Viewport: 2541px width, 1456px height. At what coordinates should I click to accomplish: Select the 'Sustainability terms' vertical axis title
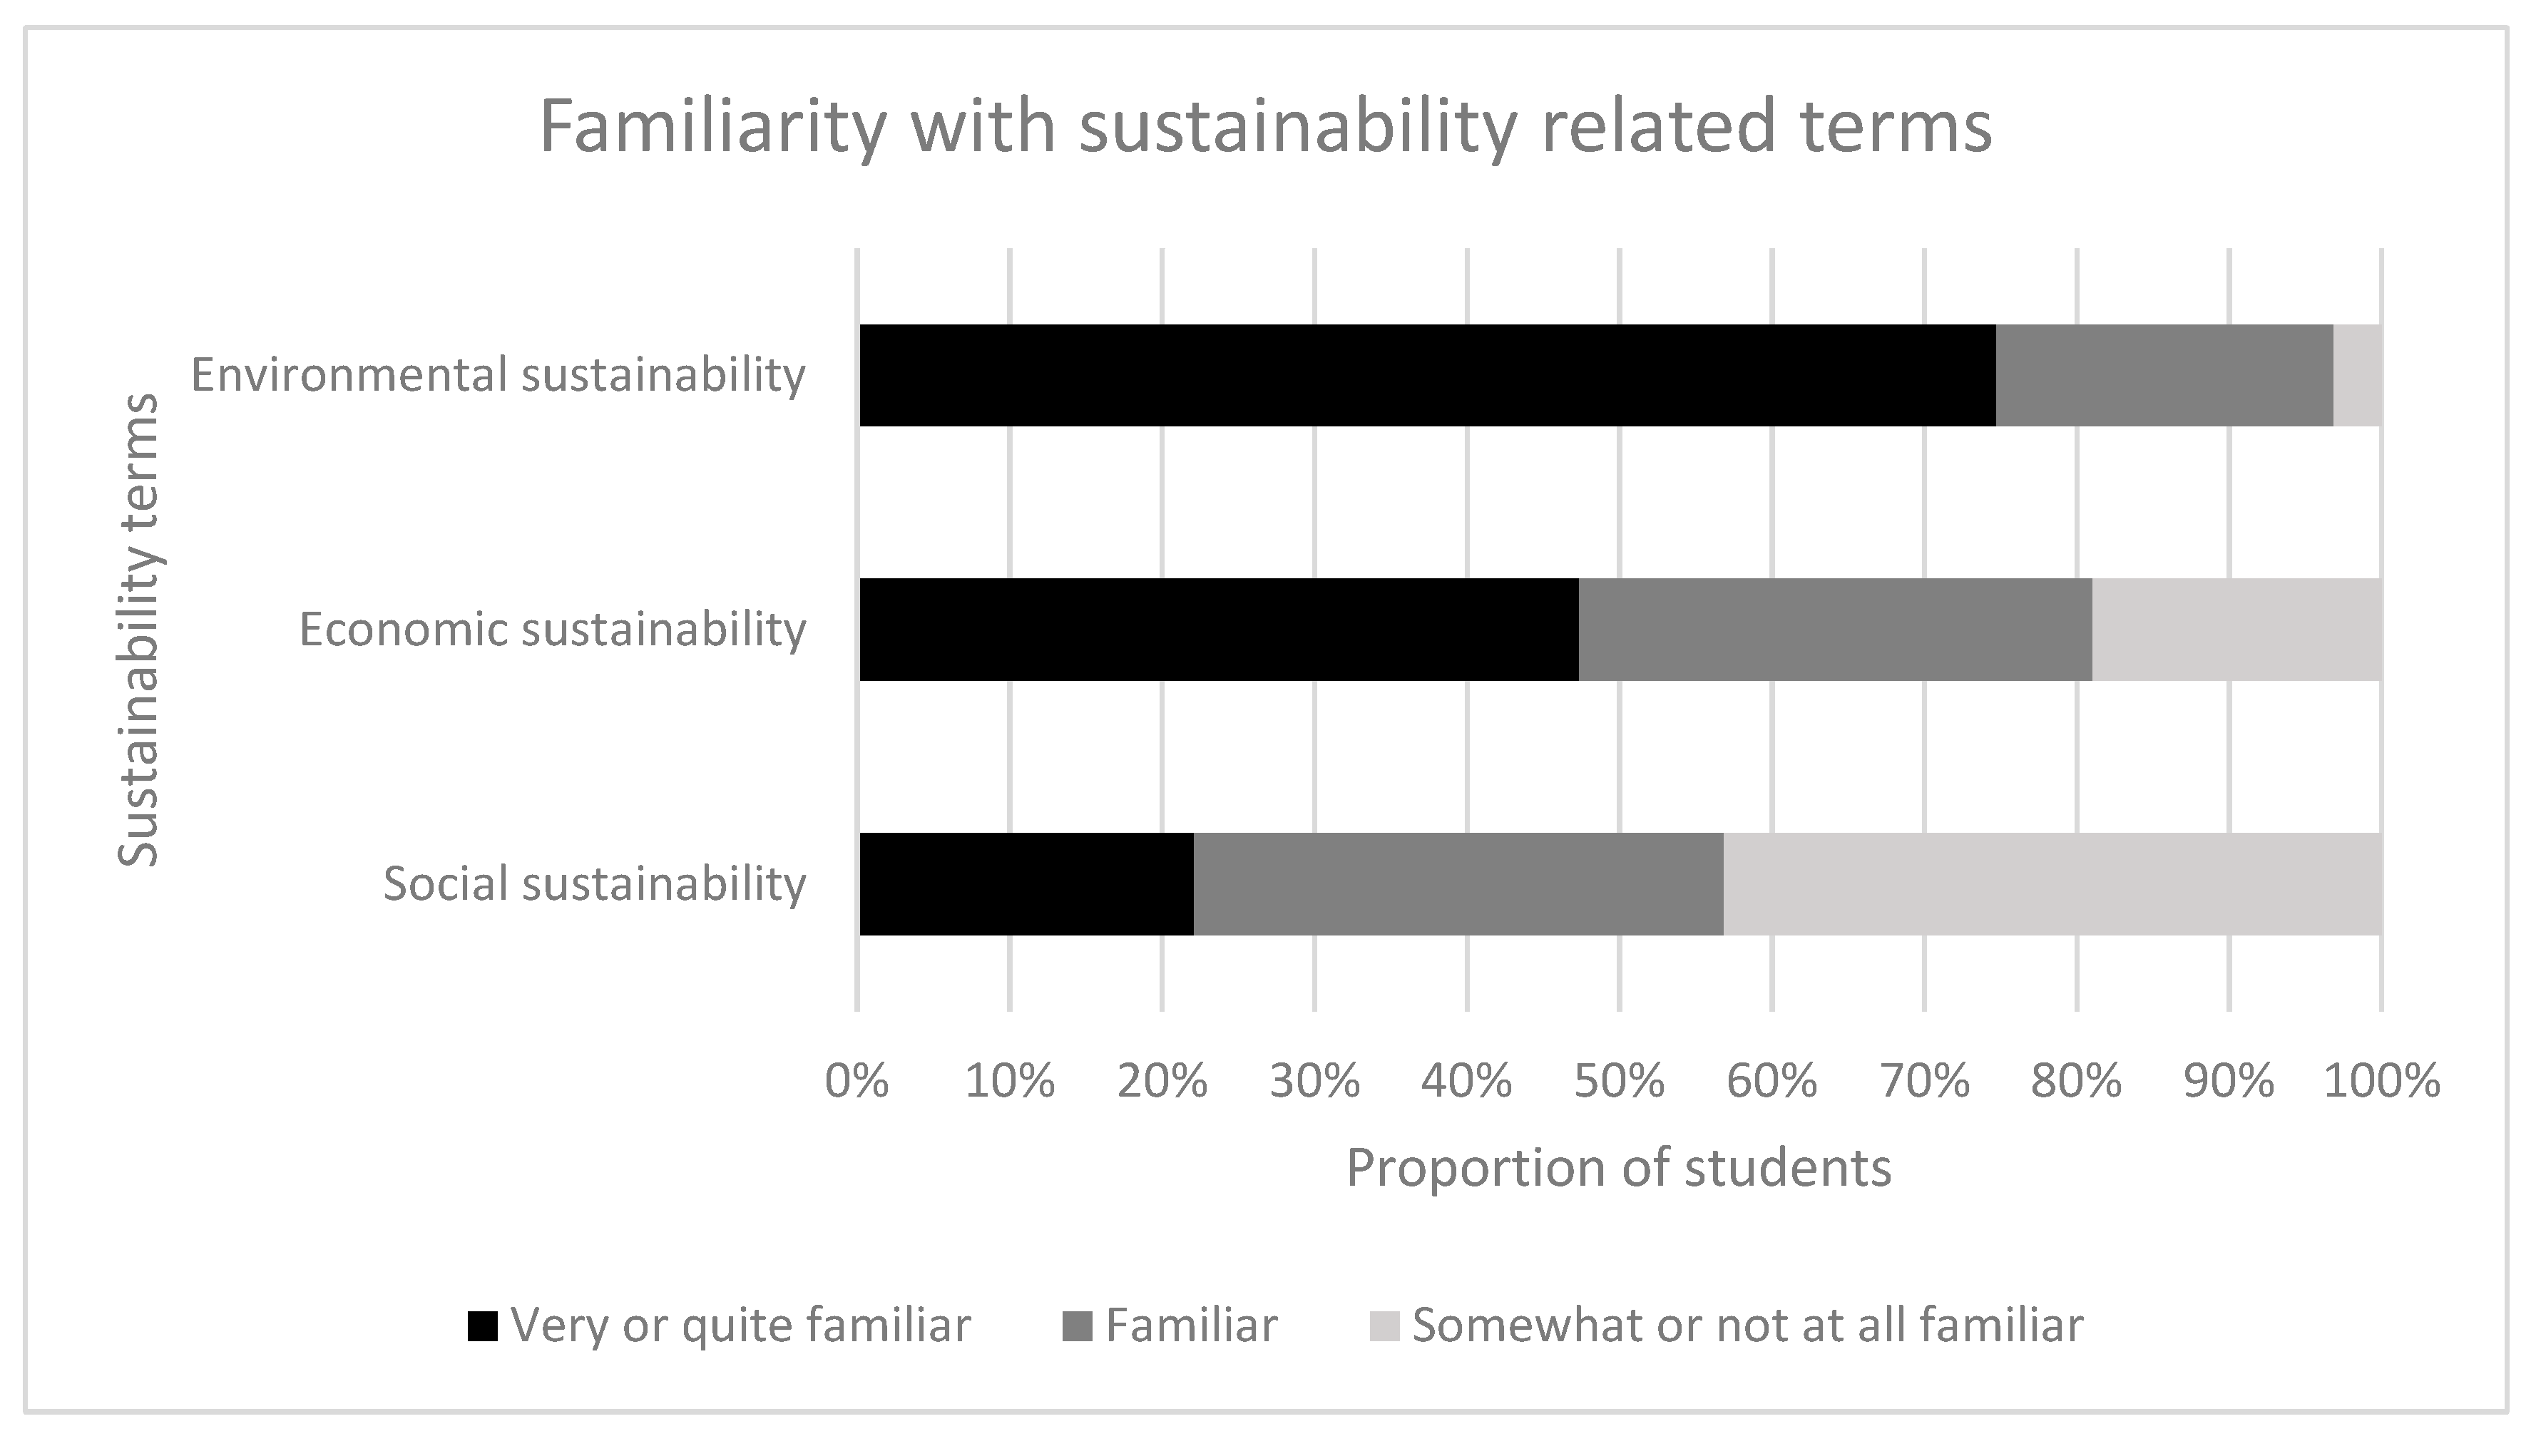139,630
